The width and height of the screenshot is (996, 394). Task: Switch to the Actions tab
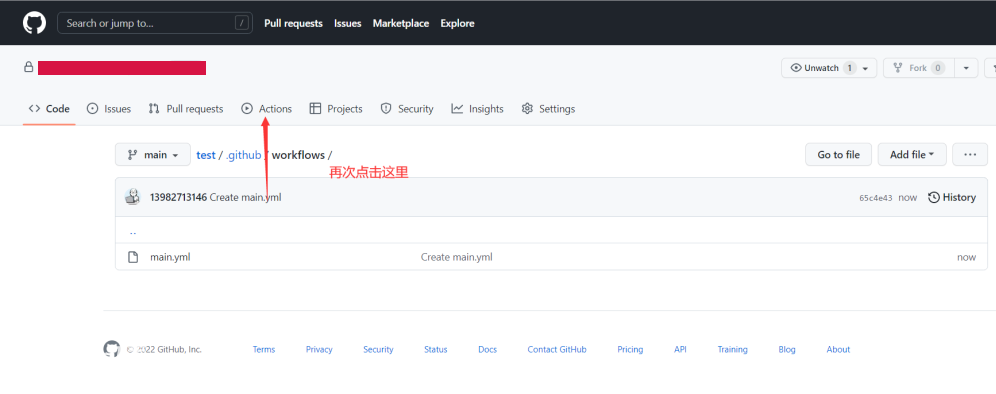click(267, 109)
